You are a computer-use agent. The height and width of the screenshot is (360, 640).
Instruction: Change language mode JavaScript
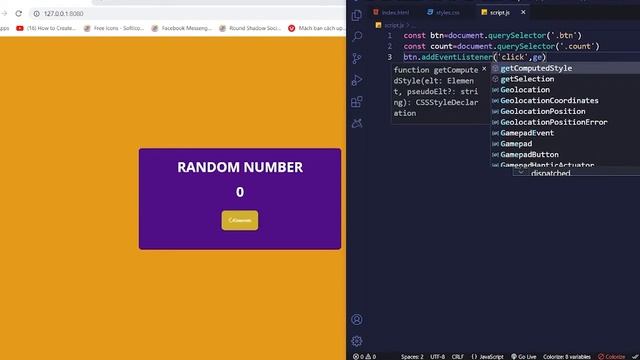coord(487,356)
